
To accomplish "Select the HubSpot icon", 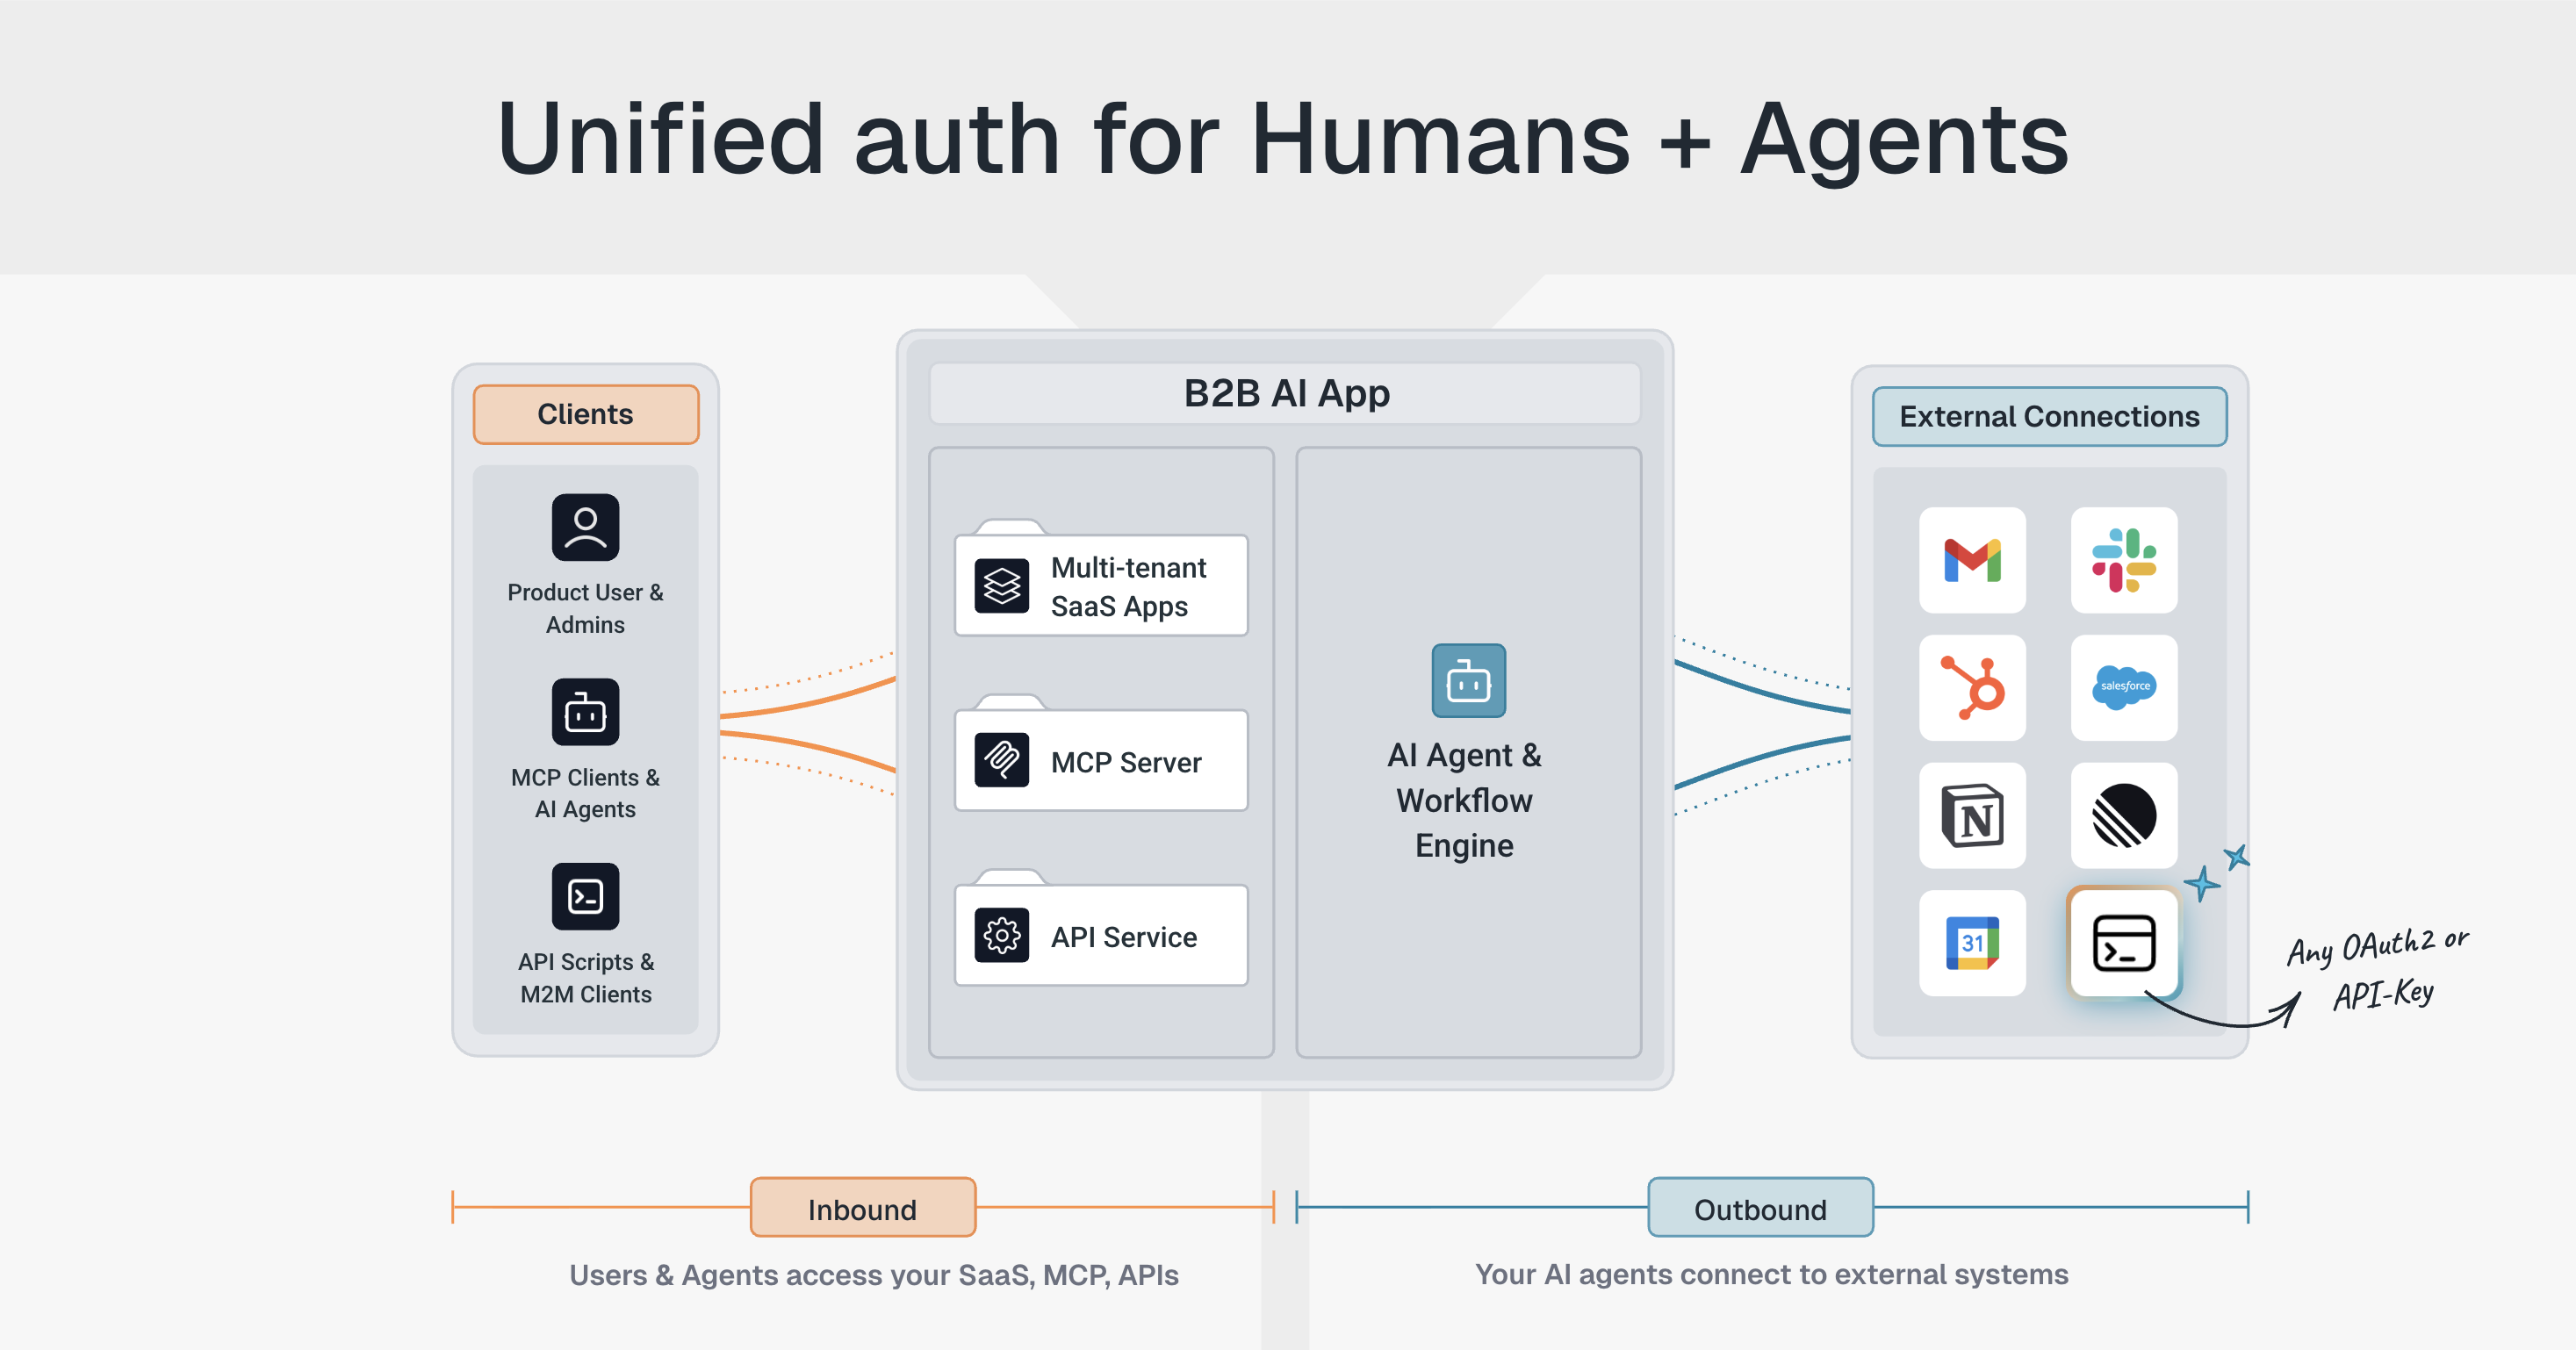I will coord(1971,688).
